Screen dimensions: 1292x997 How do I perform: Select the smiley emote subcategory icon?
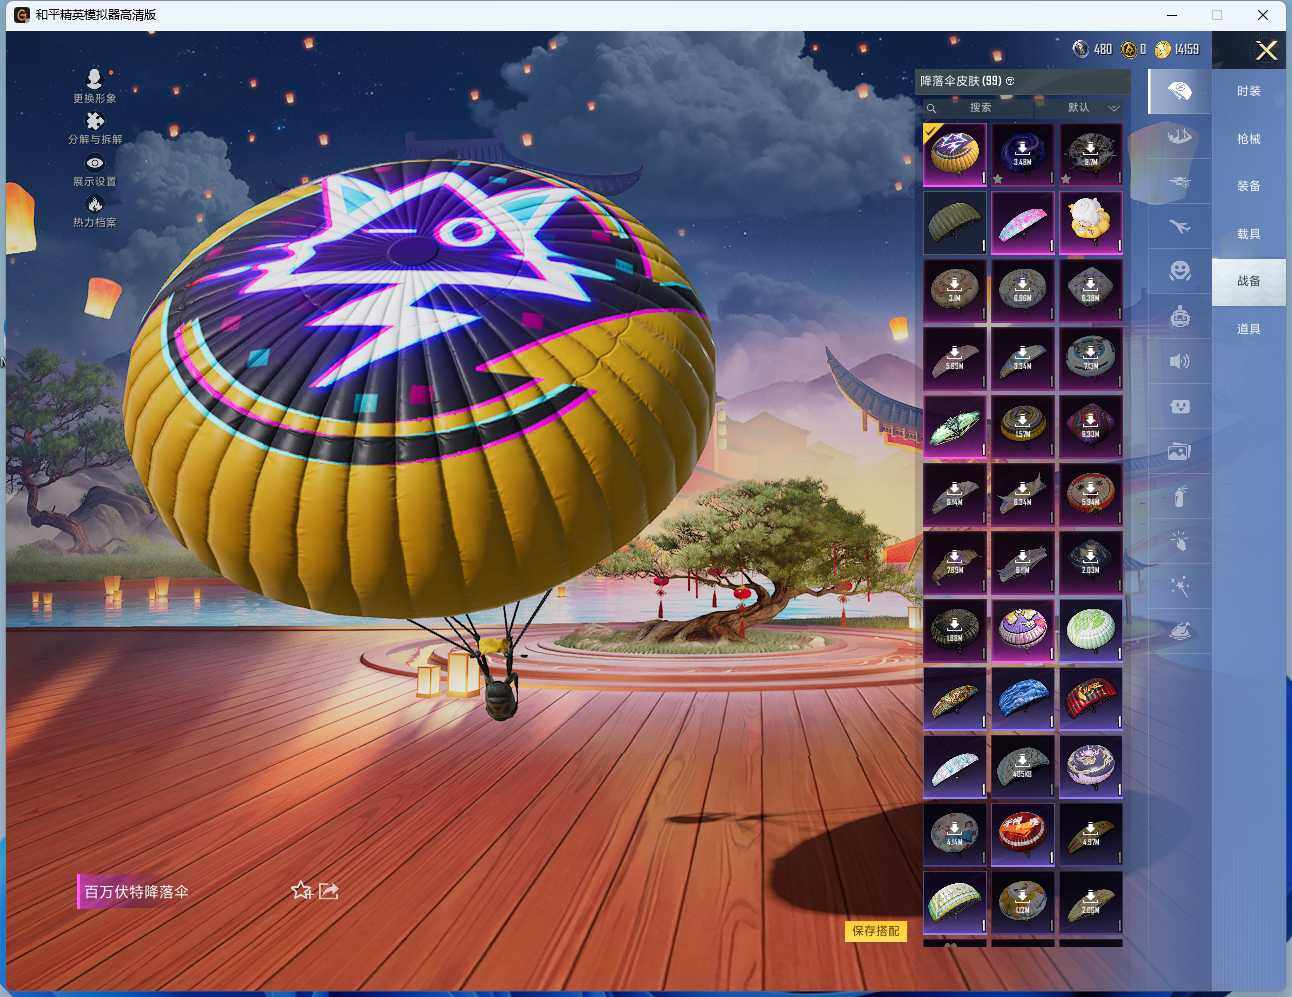click(x=1180, y=271)
